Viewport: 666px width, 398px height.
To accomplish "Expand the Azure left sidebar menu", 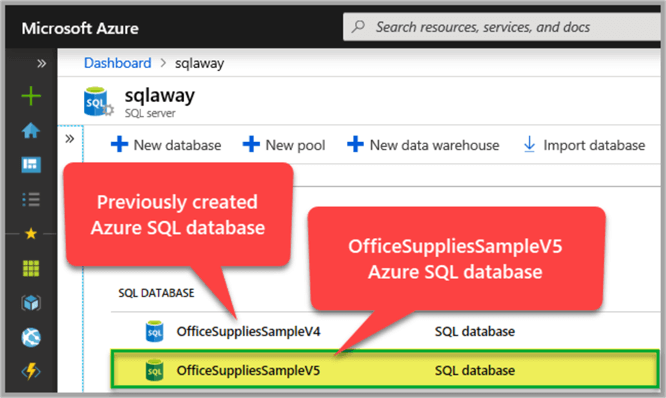I will [41, 64].
